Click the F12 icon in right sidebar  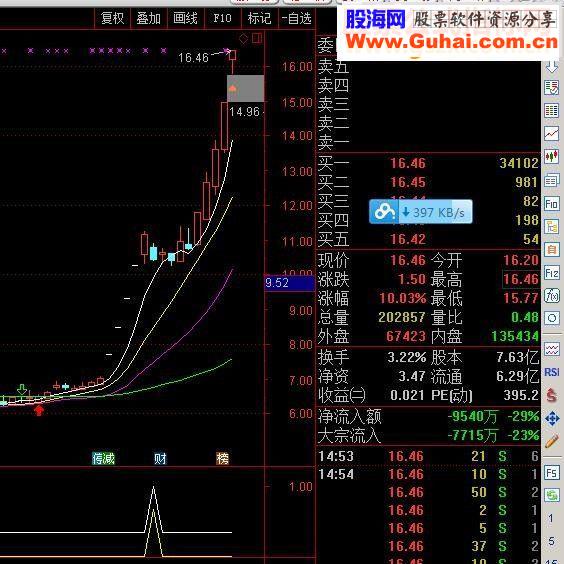[552, 273]
